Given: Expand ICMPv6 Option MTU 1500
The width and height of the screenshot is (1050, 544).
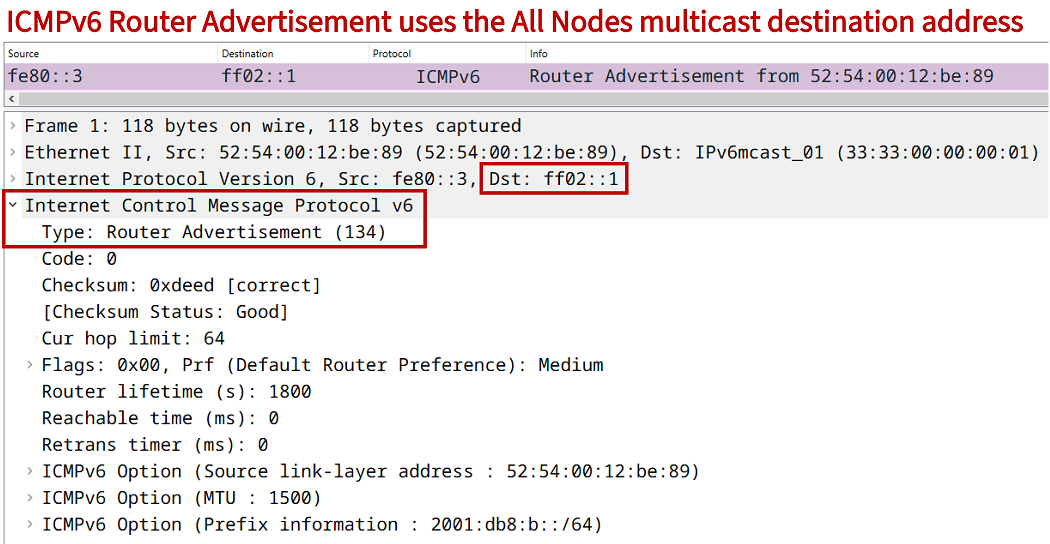Looking at the screenshot, I should [30, 498].
